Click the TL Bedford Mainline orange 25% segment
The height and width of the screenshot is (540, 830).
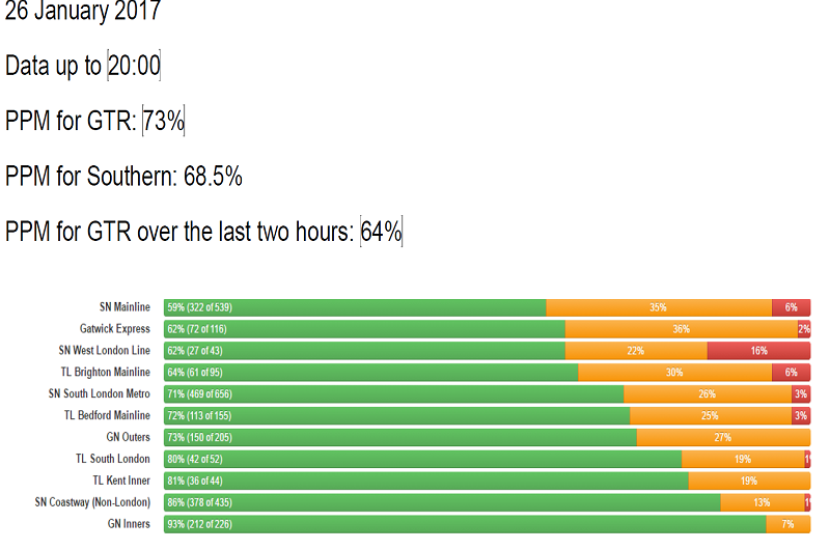710,416
